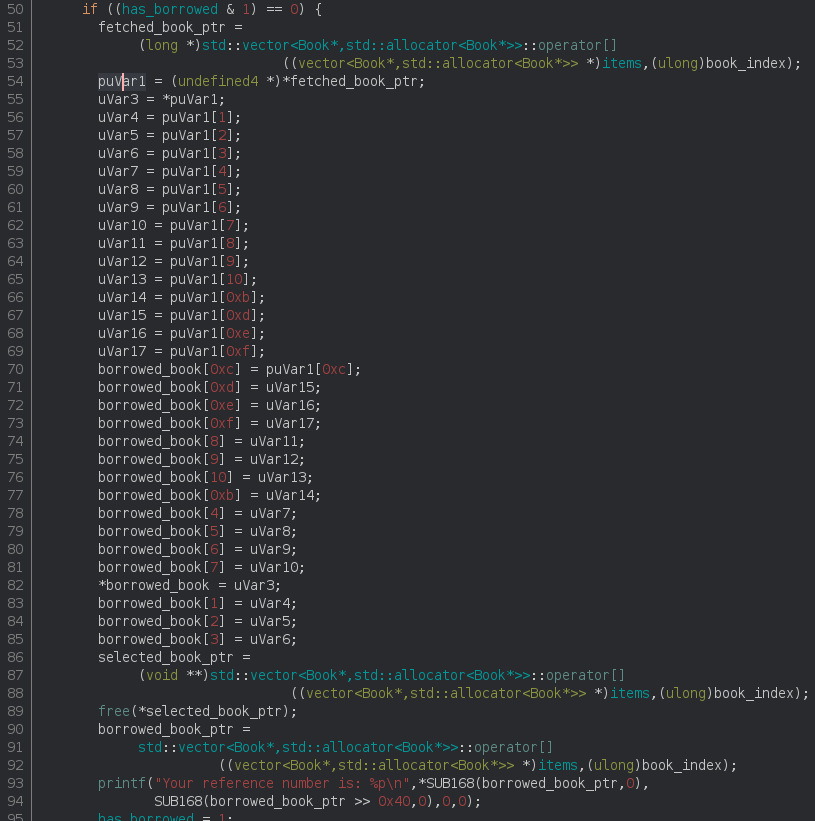The image size is (815, 821).
Task: Click uVar13 on line 65
Action: (122, 279)
